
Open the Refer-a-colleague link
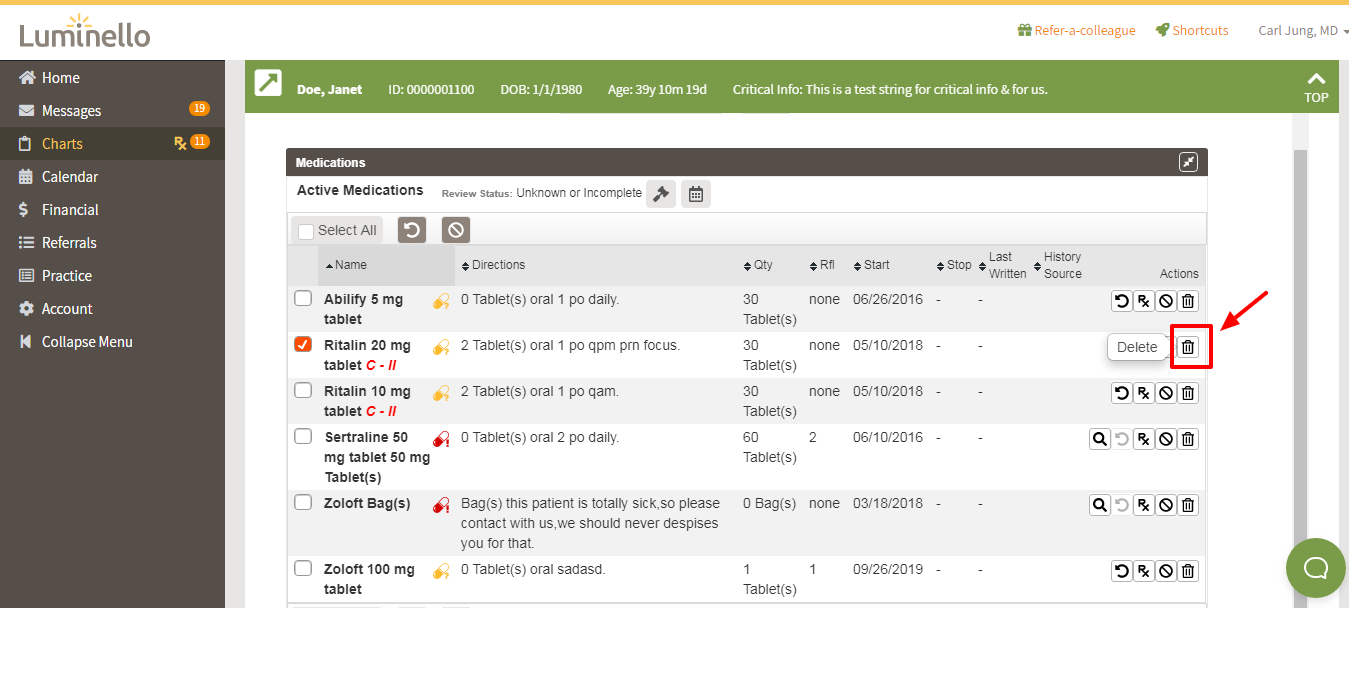[1077, 31]
